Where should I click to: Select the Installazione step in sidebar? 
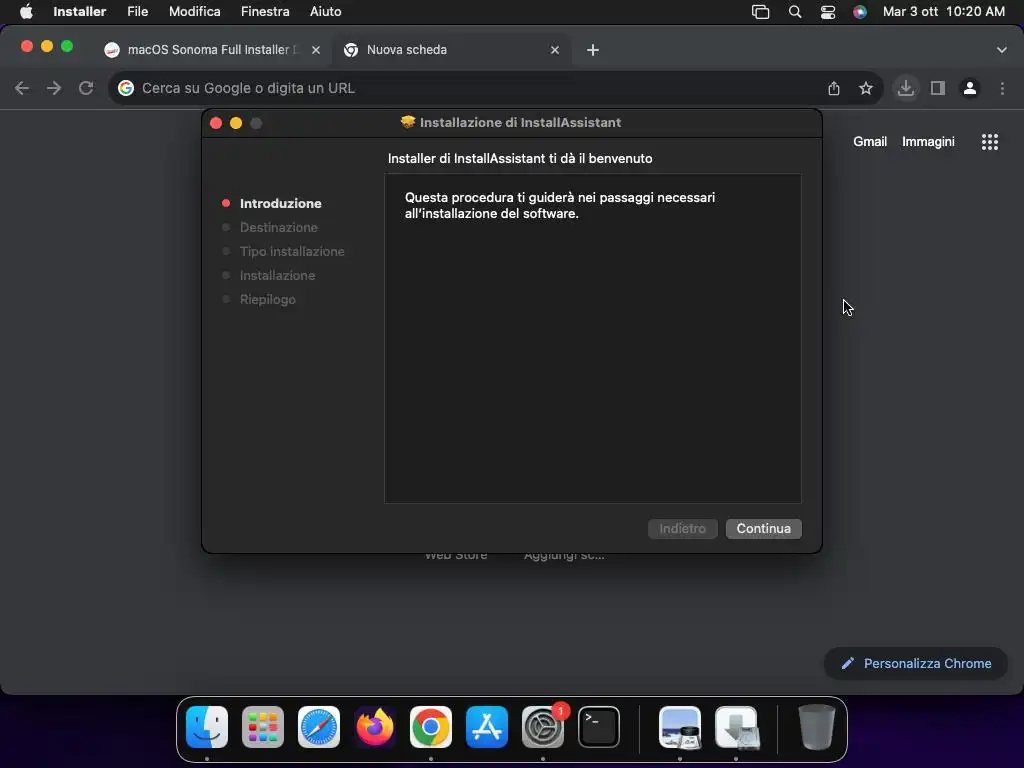click(x=277, y=276)
